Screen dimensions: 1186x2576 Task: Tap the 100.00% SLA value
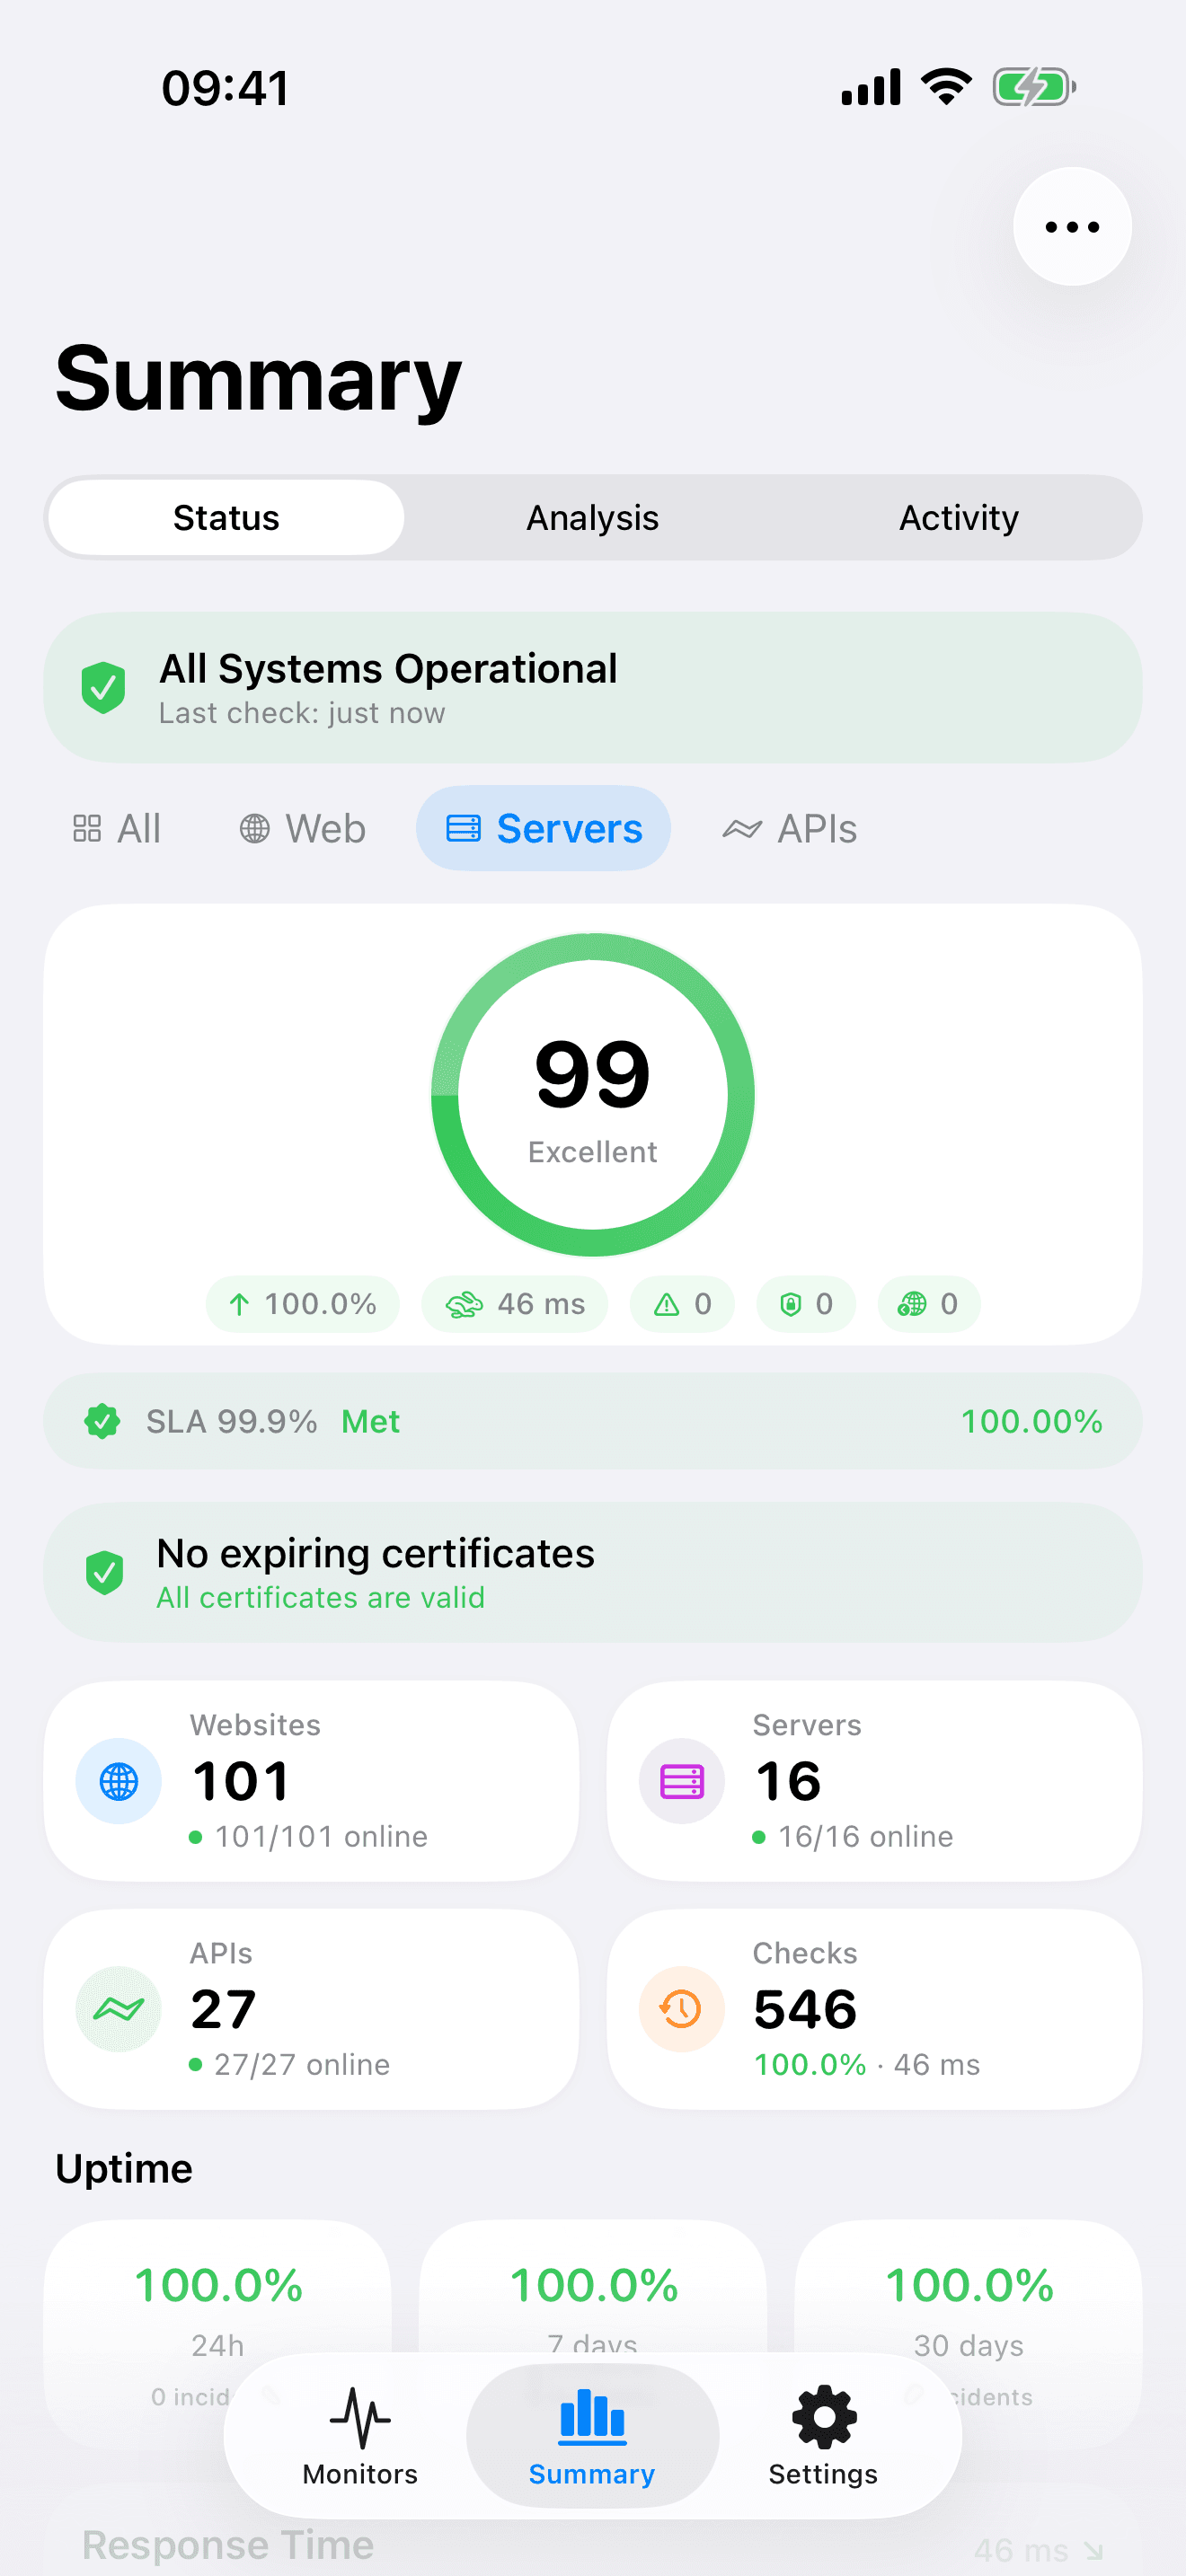pyautogui.click(x=1031, y=1421)
